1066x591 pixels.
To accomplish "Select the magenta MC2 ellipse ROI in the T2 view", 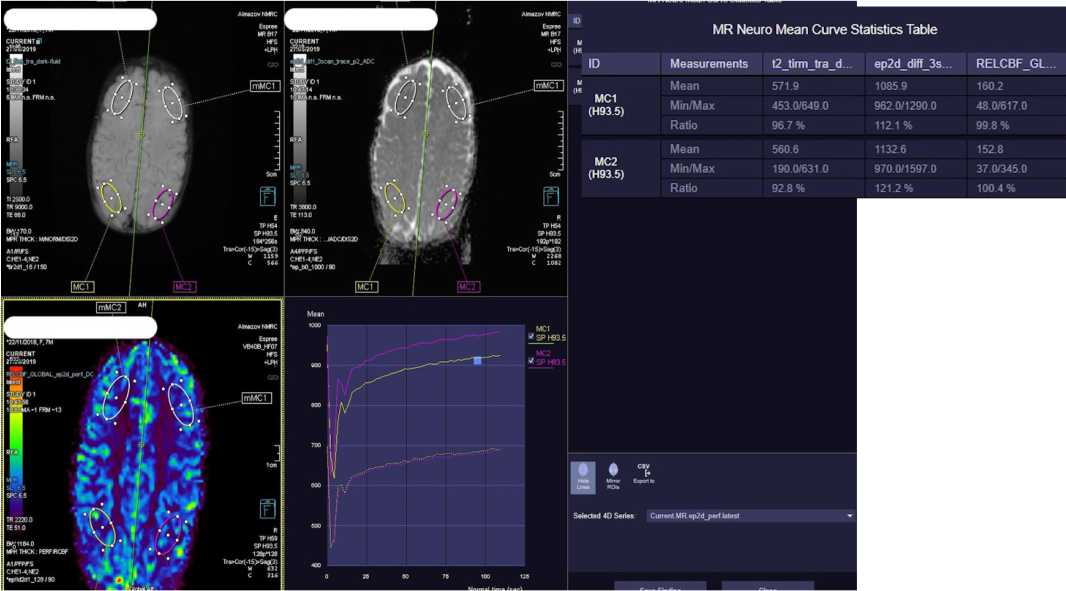I will [163, 205].
